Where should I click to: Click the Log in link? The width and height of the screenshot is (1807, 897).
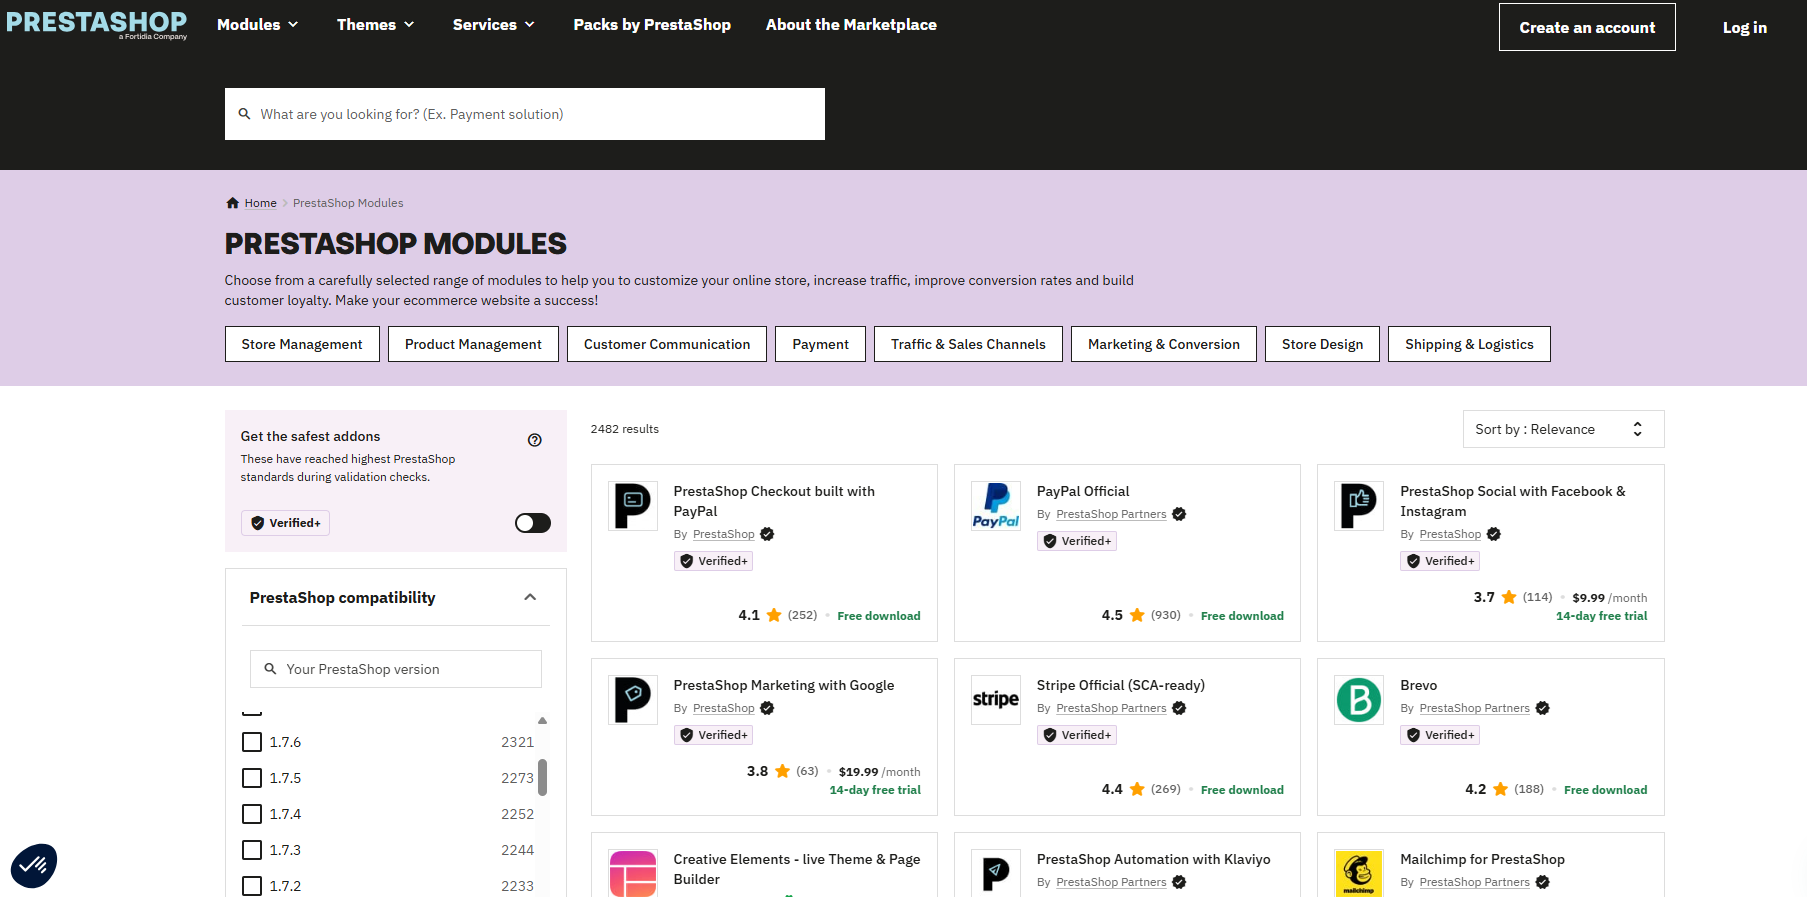click(x=1744, y=27)
